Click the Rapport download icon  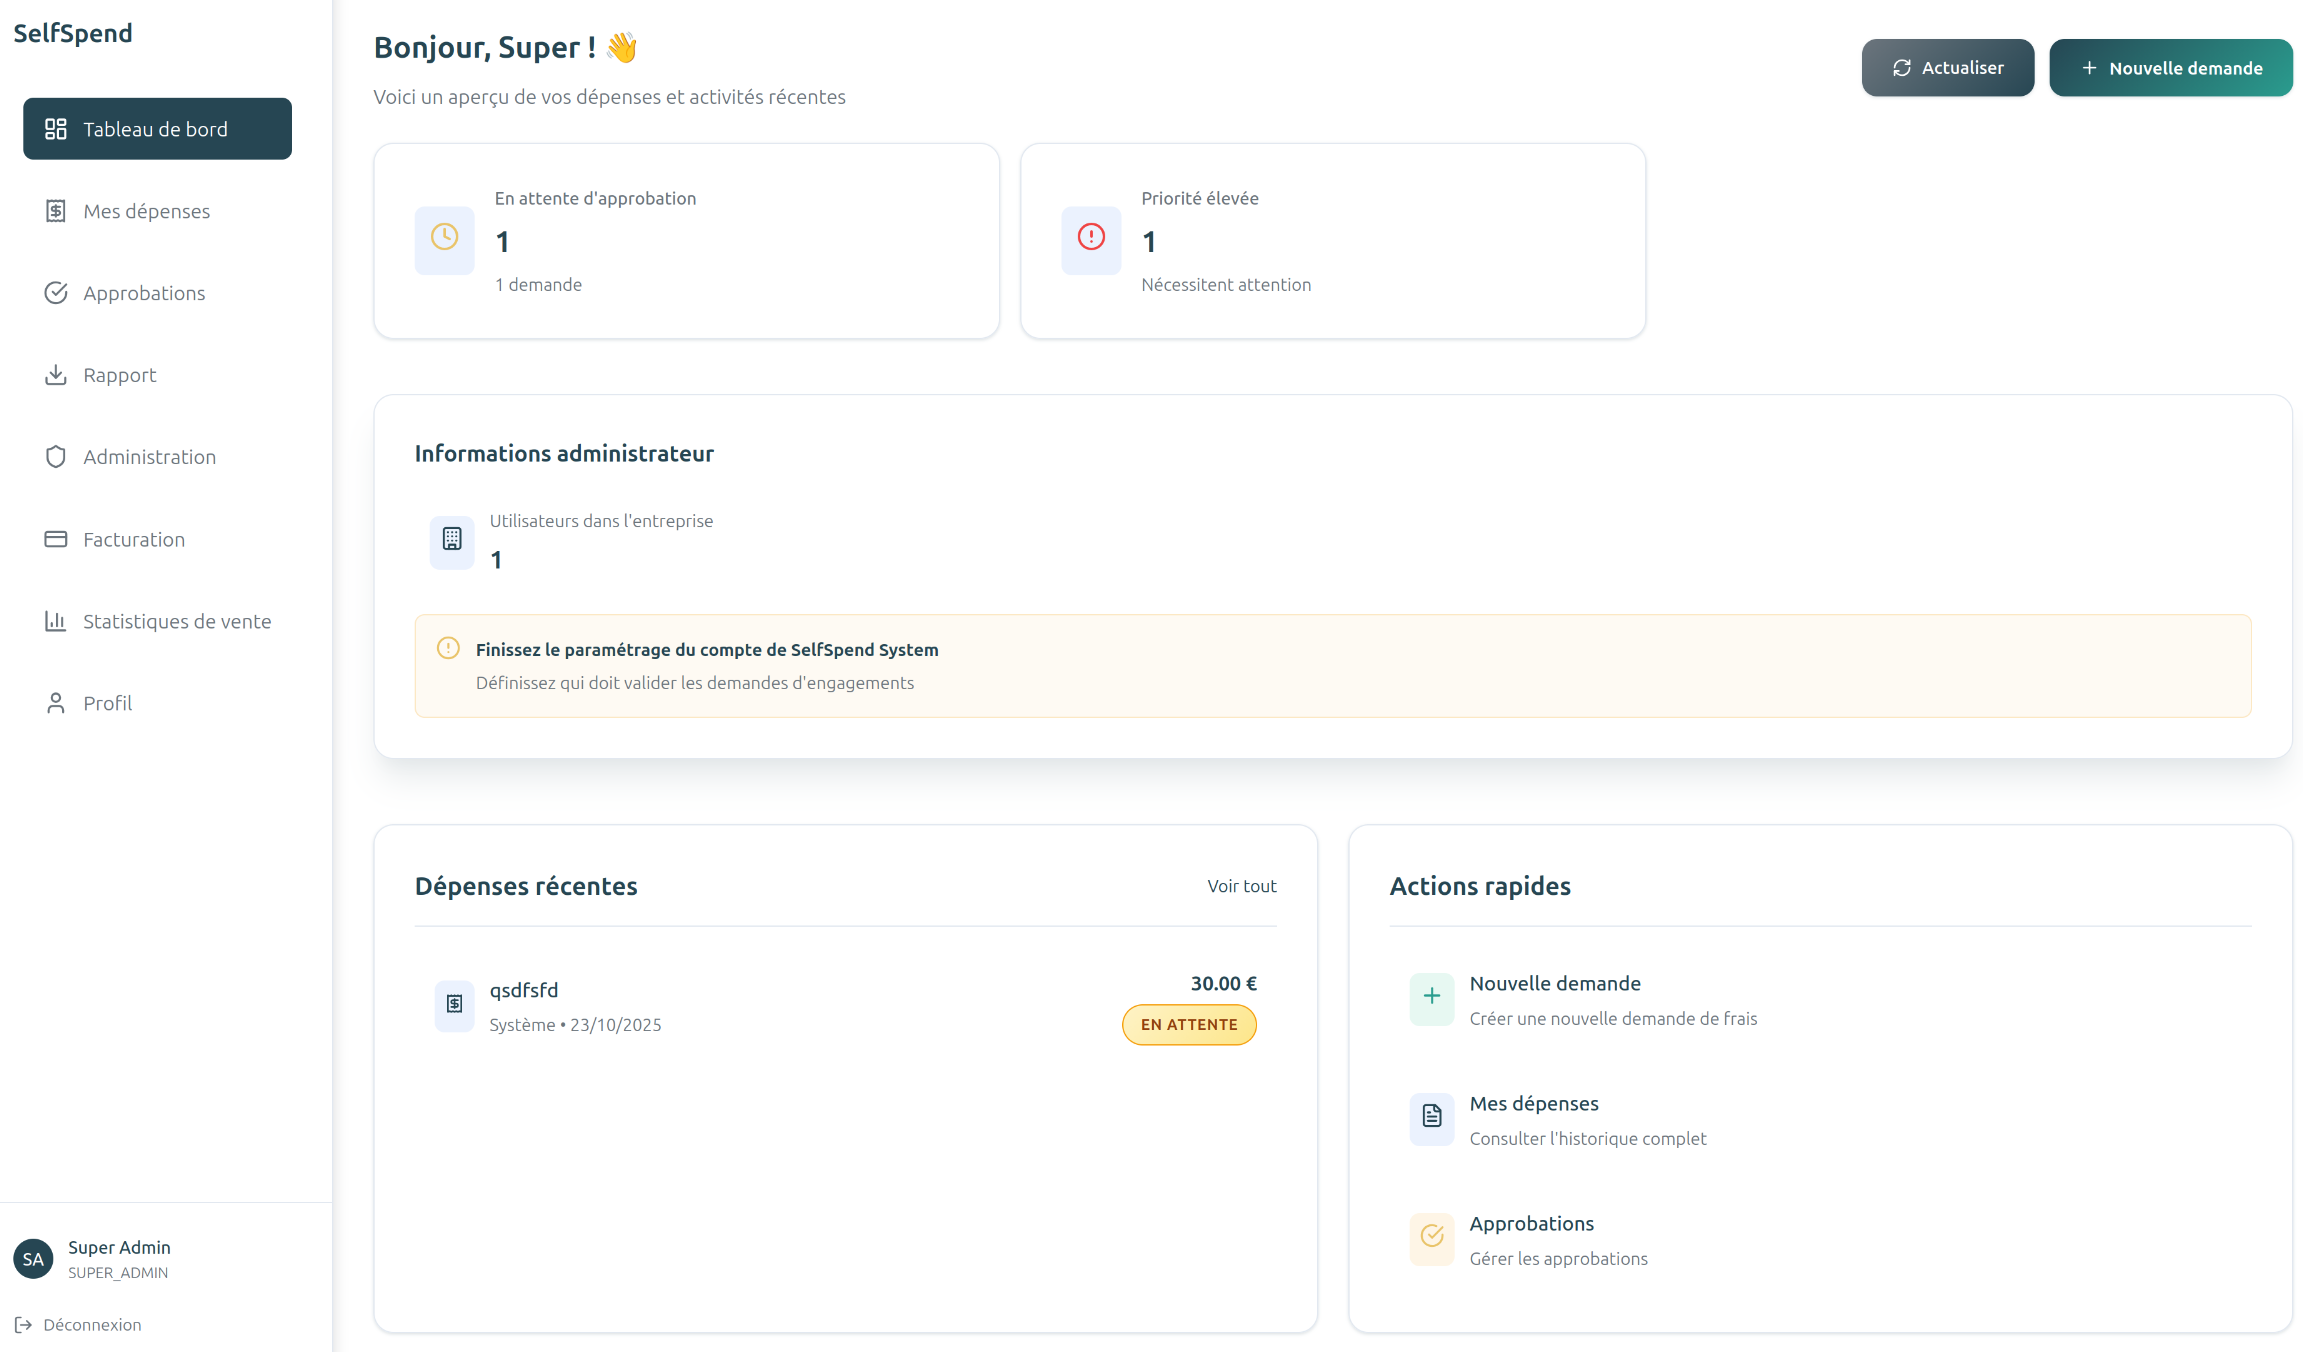[x=57, y=374]
